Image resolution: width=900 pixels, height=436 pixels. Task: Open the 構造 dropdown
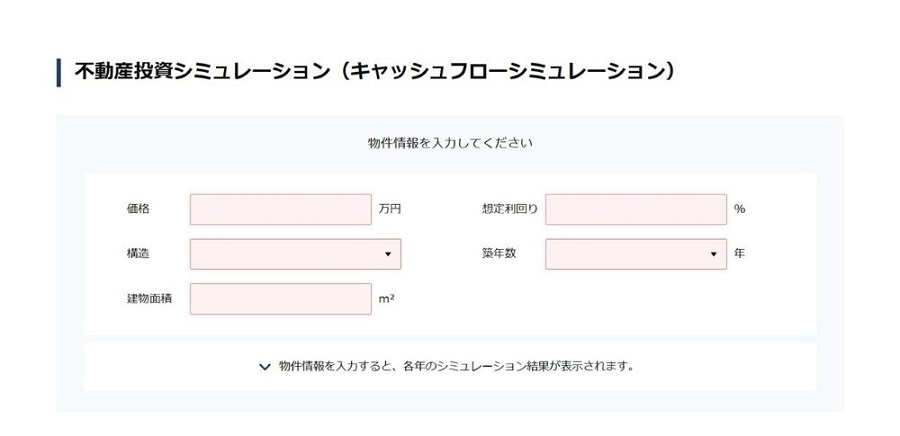(x=295, y=254)
